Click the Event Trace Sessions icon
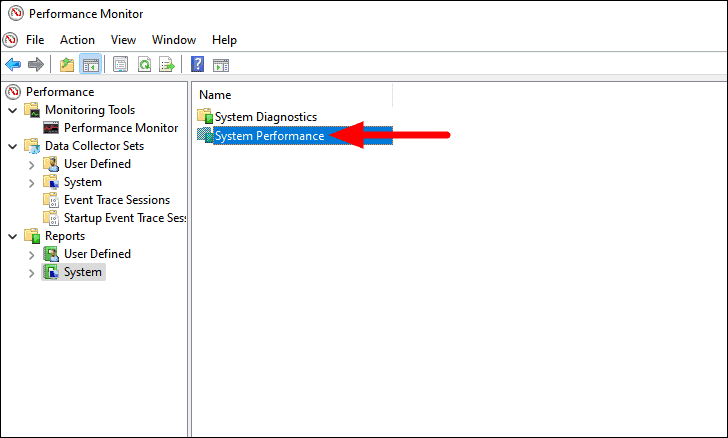This screenshot has height=438, width=728. 51,200
